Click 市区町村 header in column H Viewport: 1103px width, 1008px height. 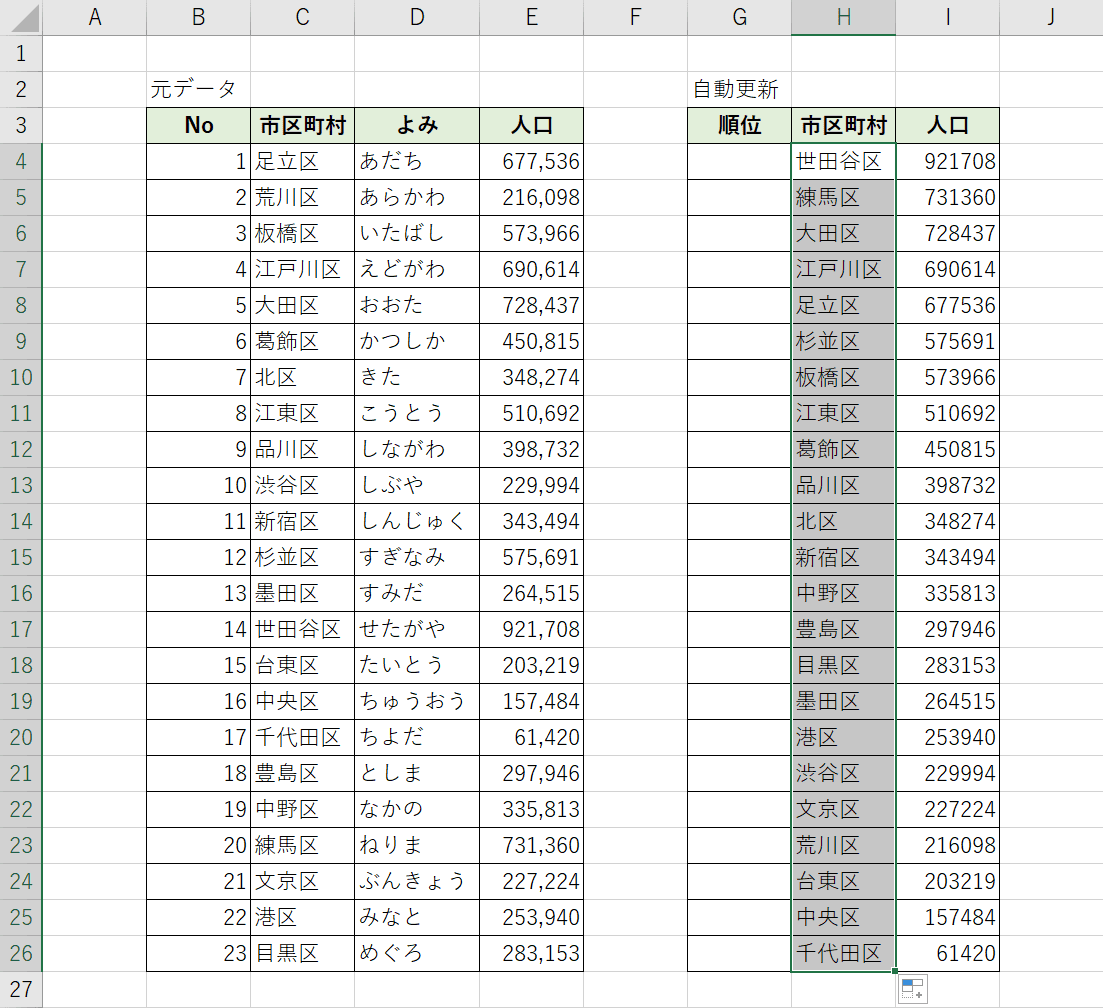(843, 125)
